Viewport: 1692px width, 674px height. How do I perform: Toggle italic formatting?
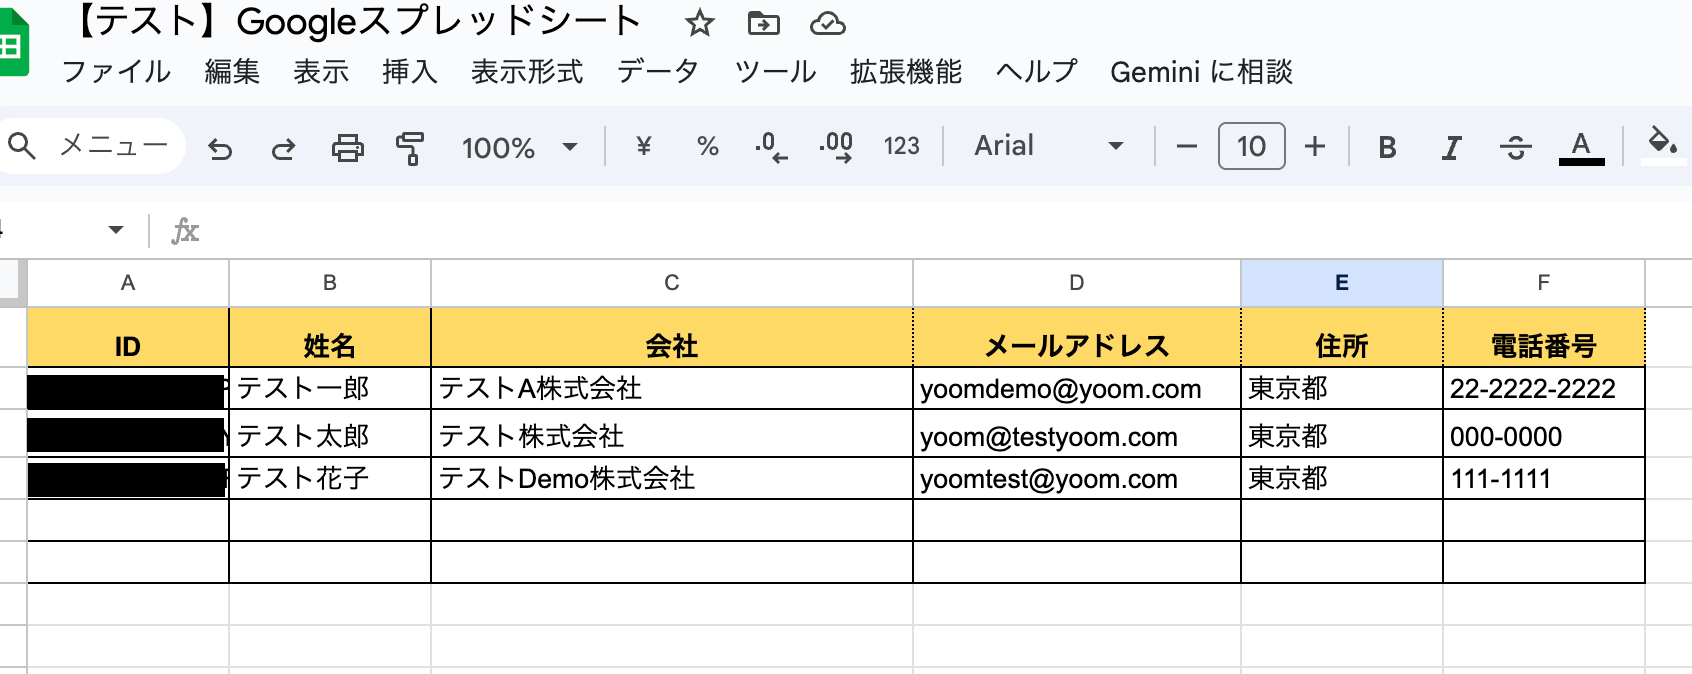1451,148
